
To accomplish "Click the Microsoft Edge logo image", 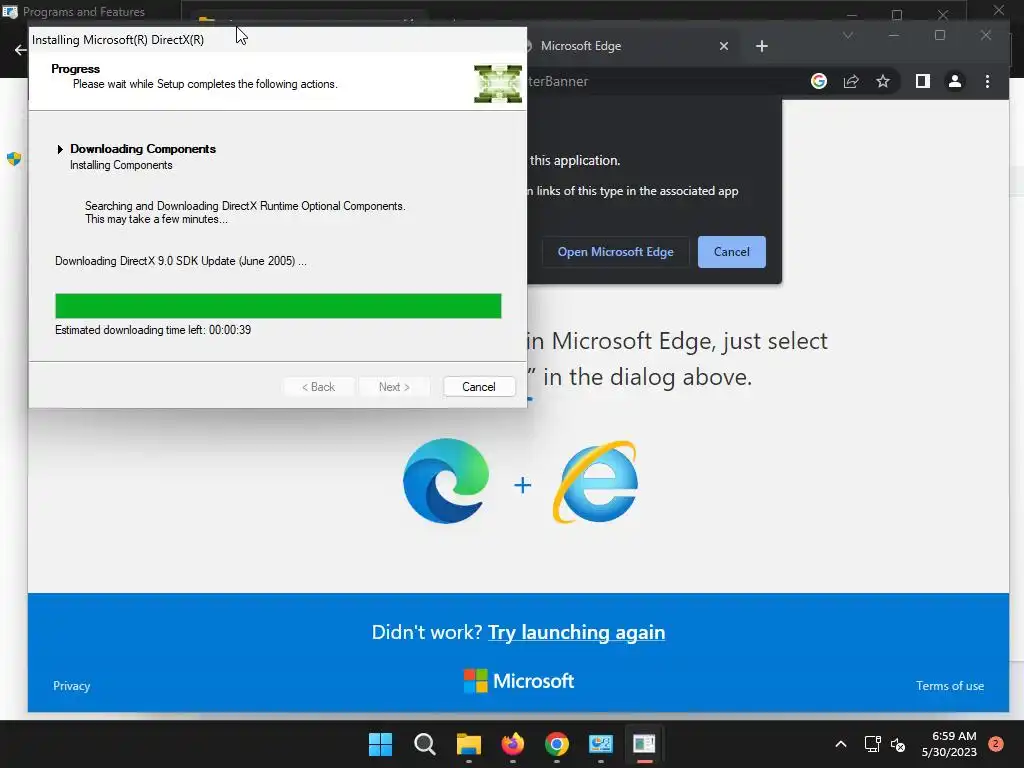I will point(445,481).
